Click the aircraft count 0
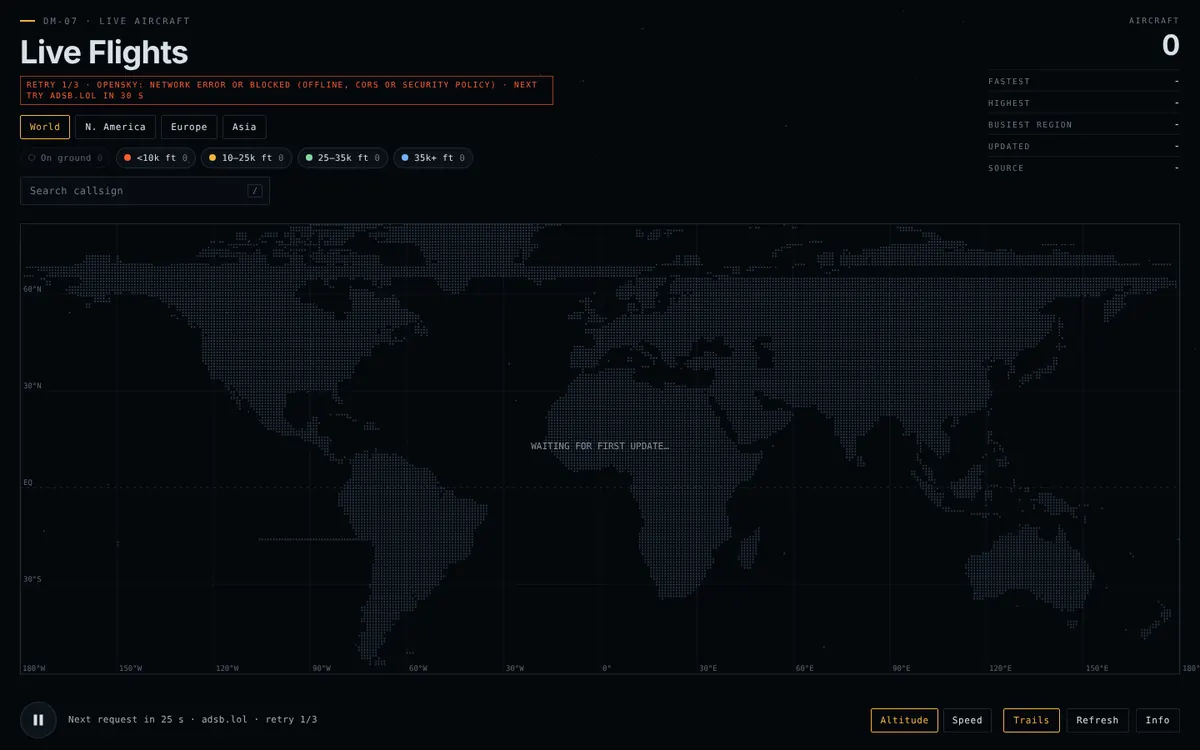 click(x=1170, y=45)
